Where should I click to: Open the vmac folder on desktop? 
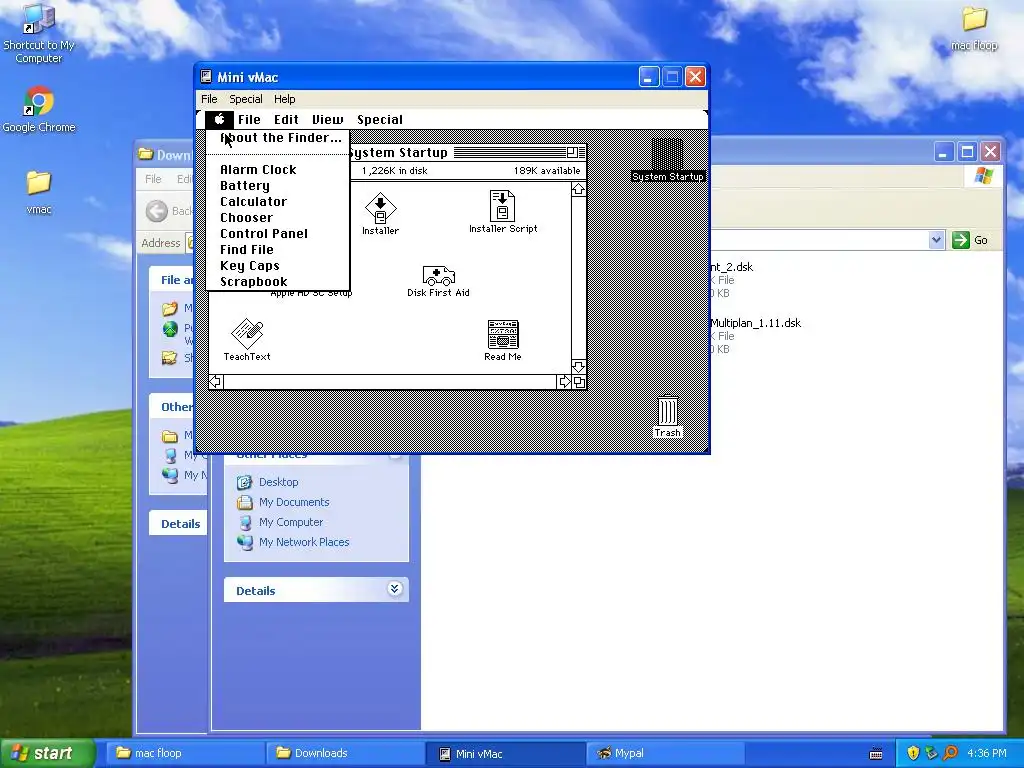(39, 192)
